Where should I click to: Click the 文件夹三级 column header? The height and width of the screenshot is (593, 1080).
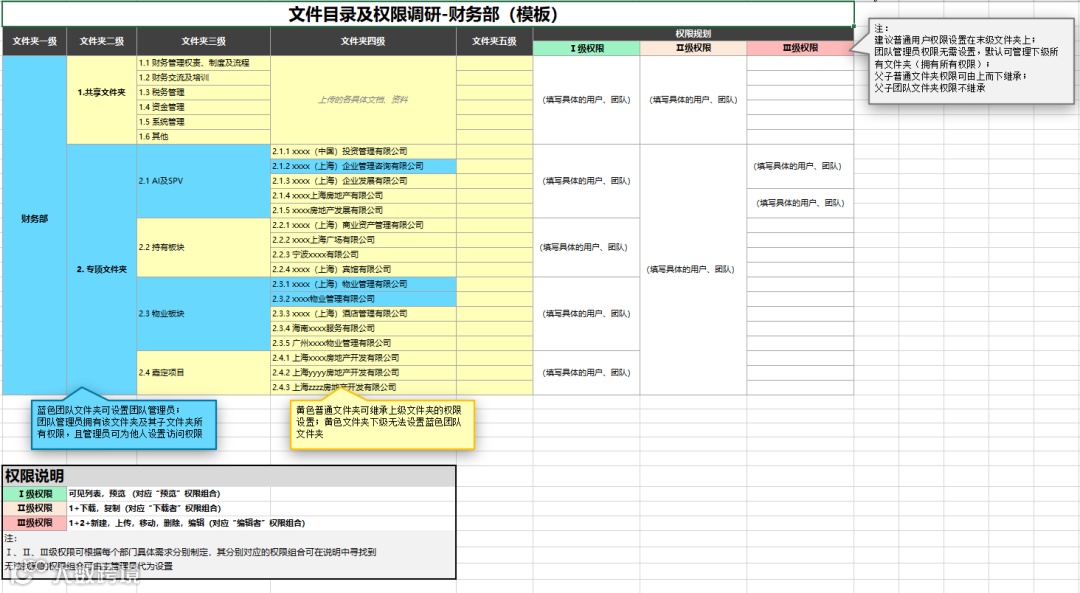[x=203, y=41]
